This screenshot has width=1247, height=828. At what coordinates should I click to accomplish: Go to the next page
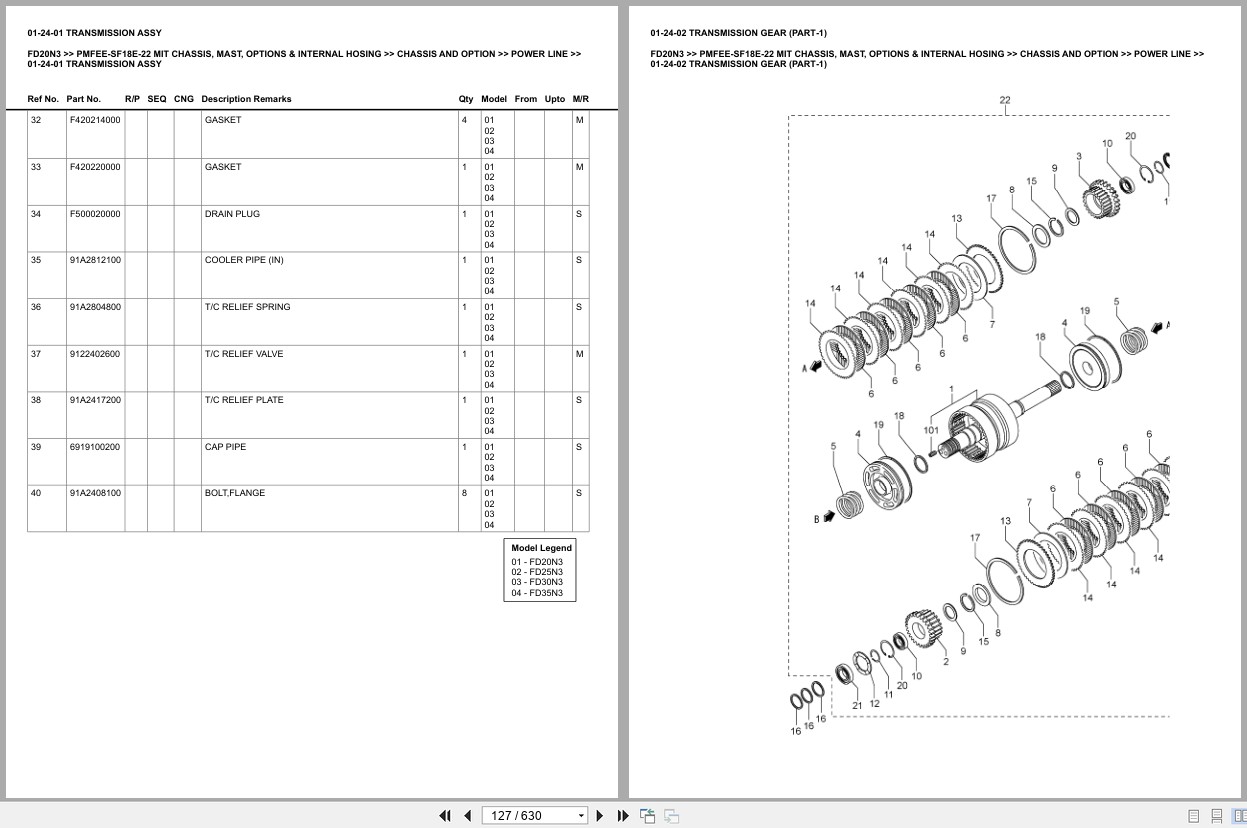pos(600,816)
